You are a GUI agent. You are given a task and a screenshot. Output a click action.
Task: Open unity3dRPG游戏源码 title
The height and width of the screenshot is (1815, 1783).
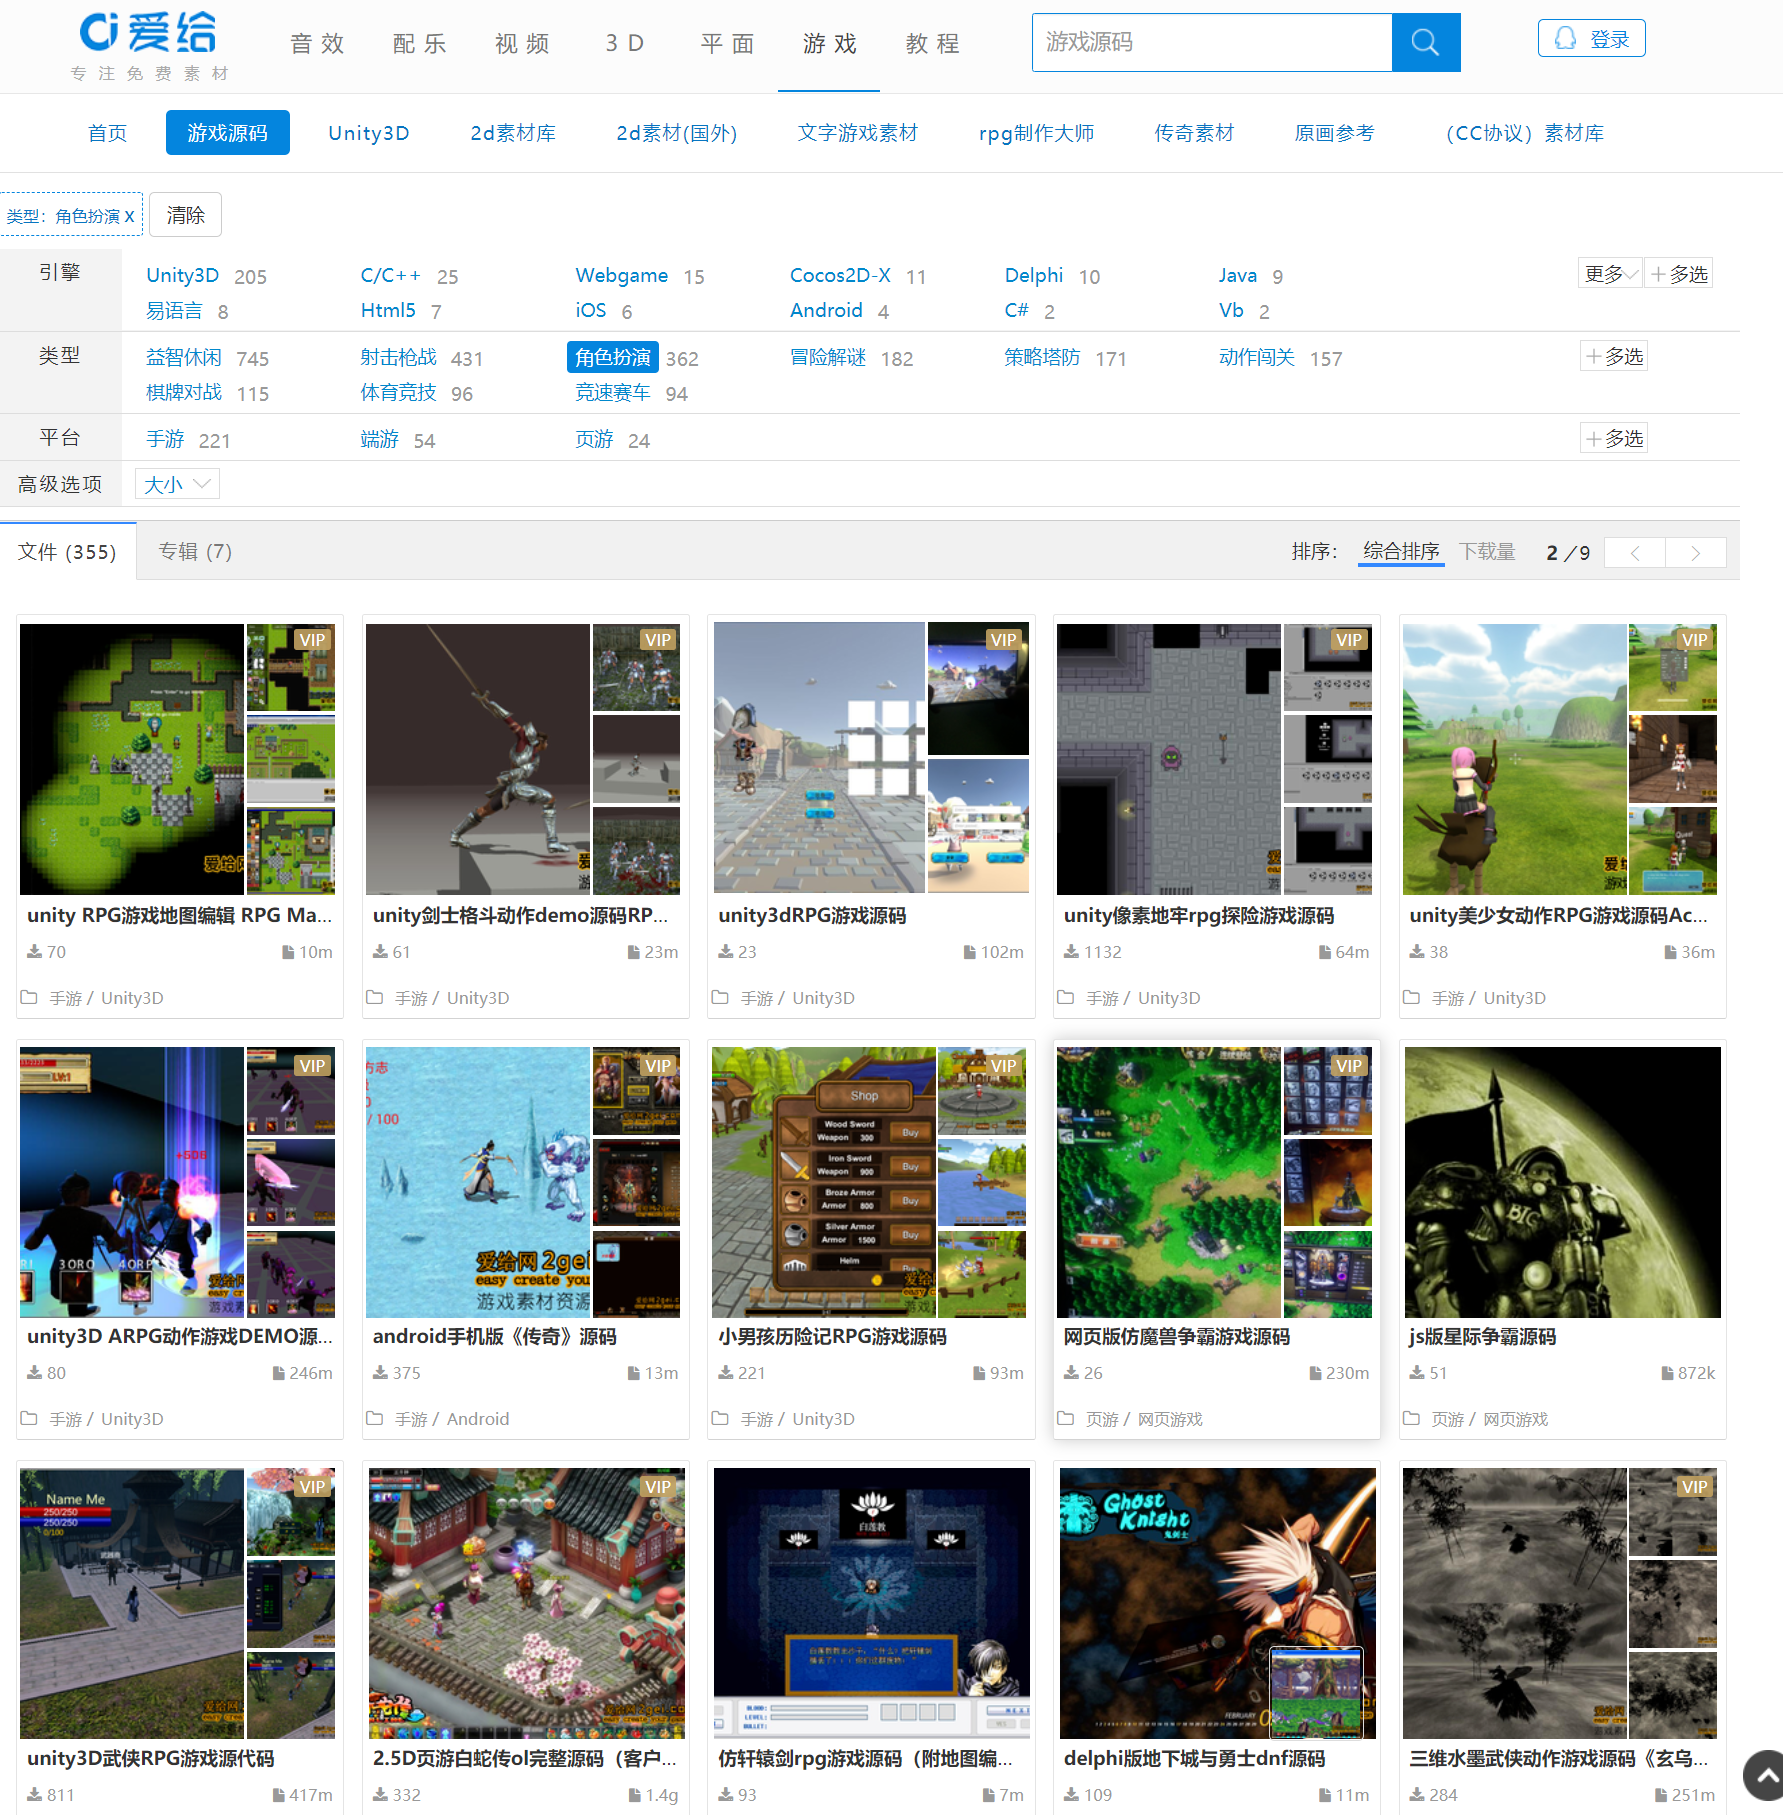click(x=812, y=915)
